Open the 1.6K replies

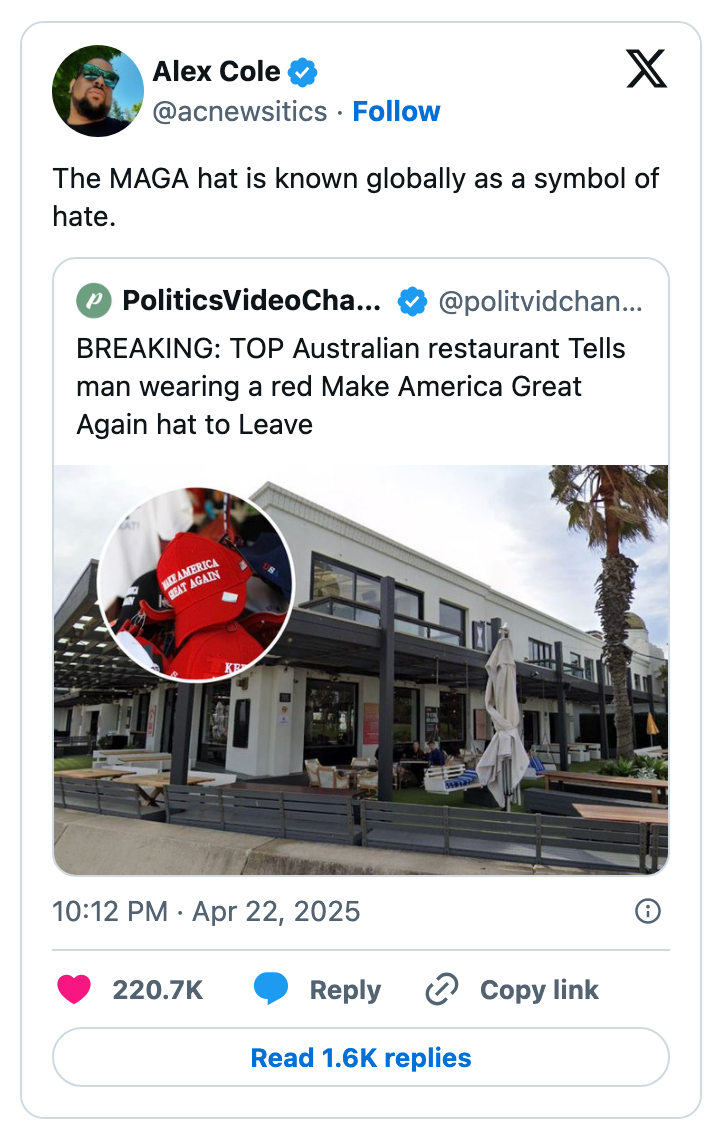pyautogui.click(x=363, y=1057)
